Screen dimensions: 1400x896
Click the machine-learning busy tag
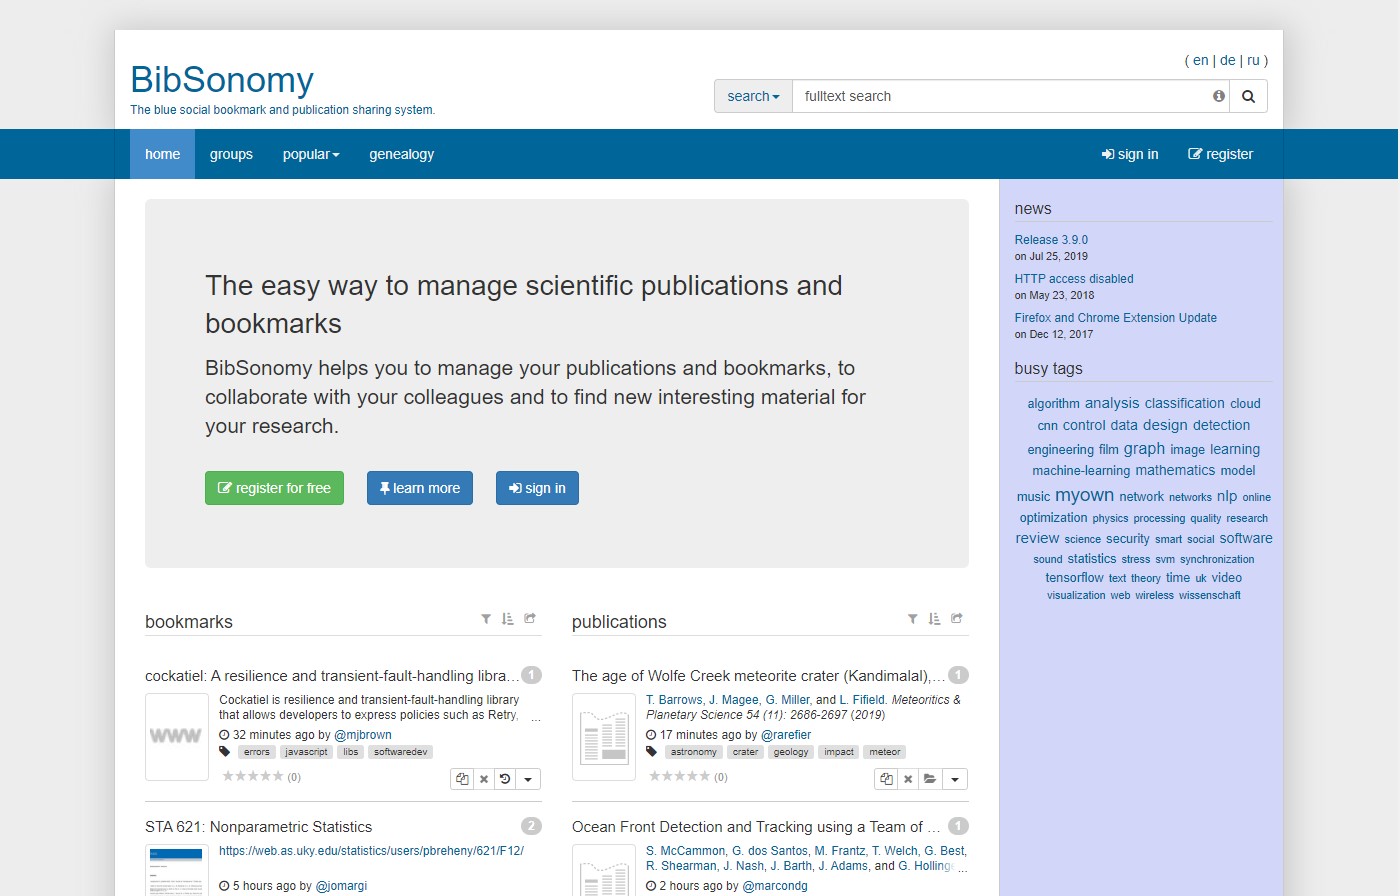point(1081,471)
